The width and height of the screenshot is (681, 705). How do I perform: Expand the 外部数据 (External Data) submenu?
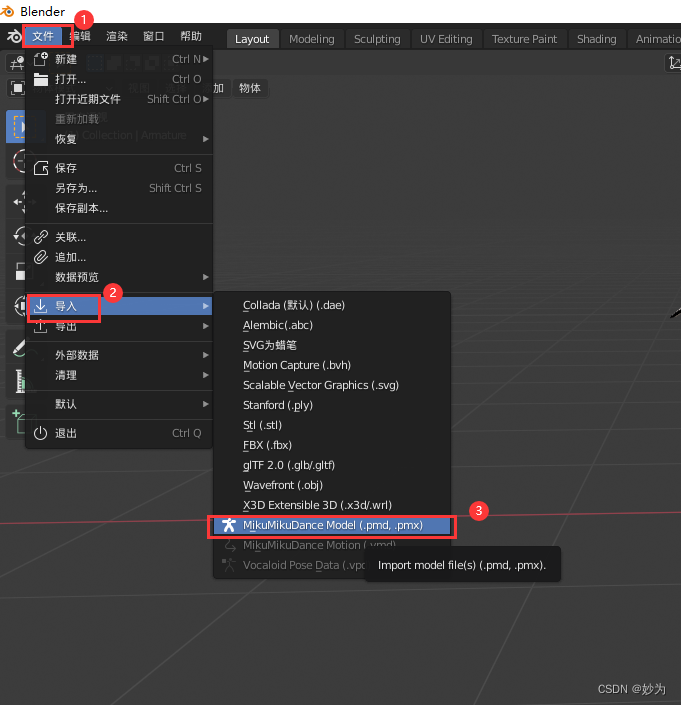[119, 355]
